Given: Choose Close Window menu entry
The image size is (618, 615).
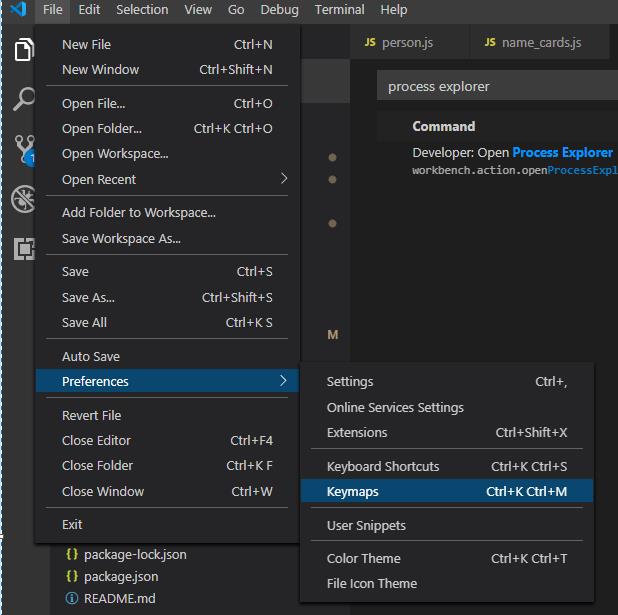Looking at the screenshot, I should tap(167, 492).
